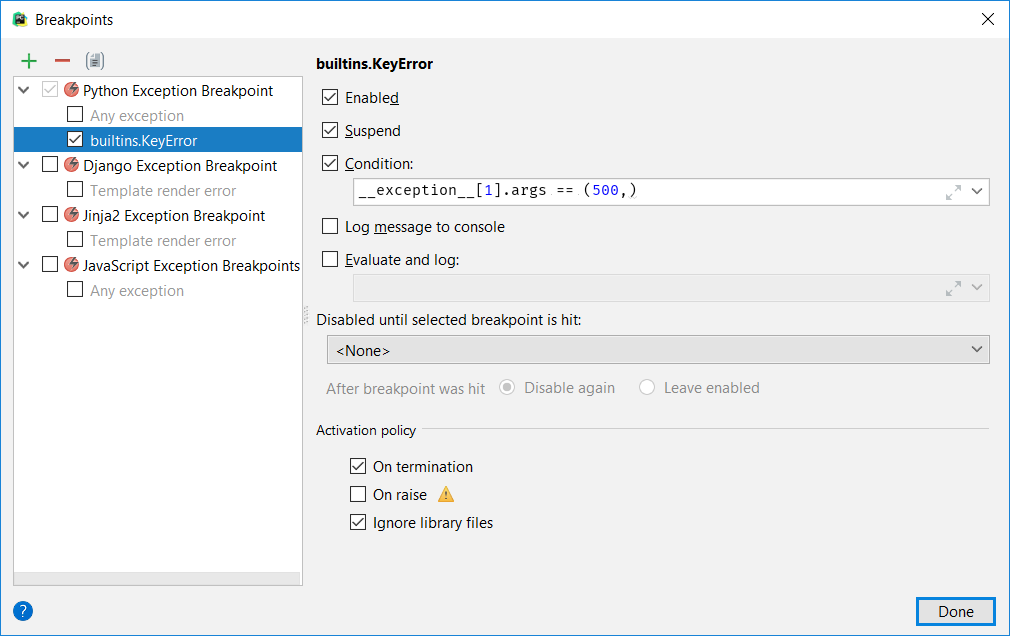
Task: Select the Django Exception Breakpoint label
Action: 180,166
